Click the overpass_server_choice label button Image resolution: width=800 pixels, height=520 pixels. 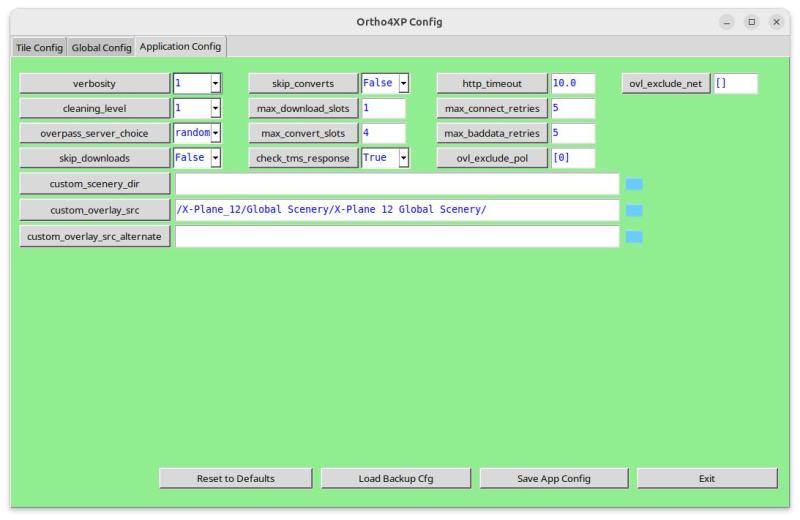94,133
